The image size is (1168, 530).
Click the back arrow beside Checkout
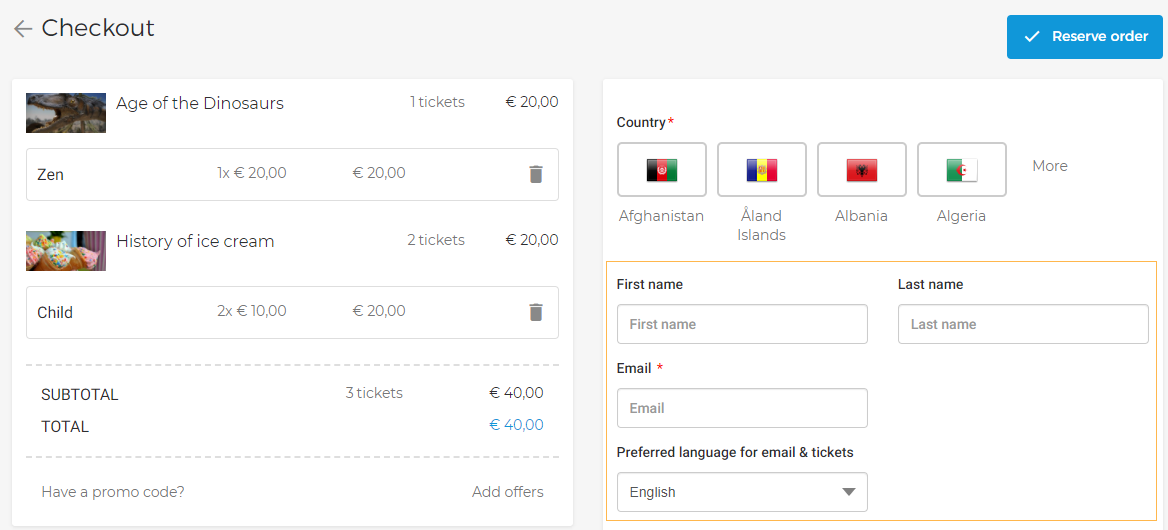tap(23, 29)
